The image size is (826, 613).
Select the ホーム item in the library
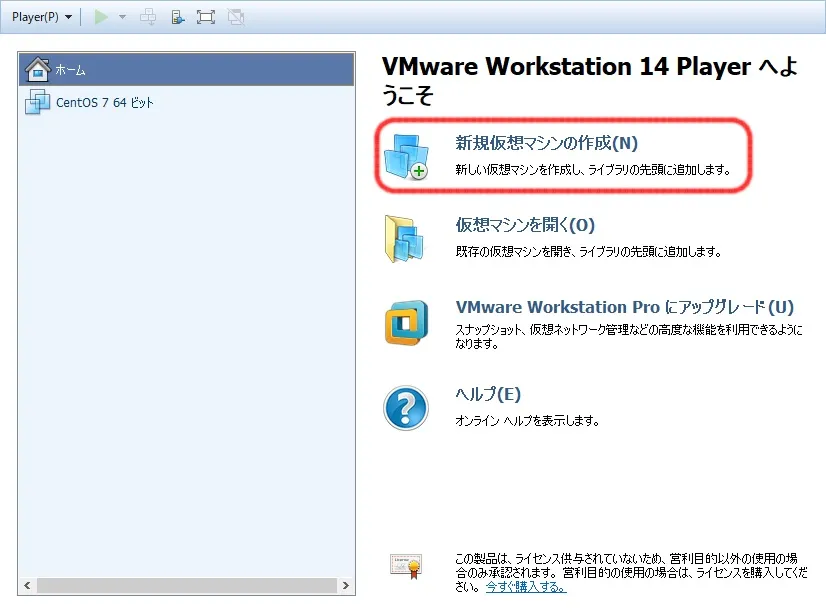click(186, 69)
